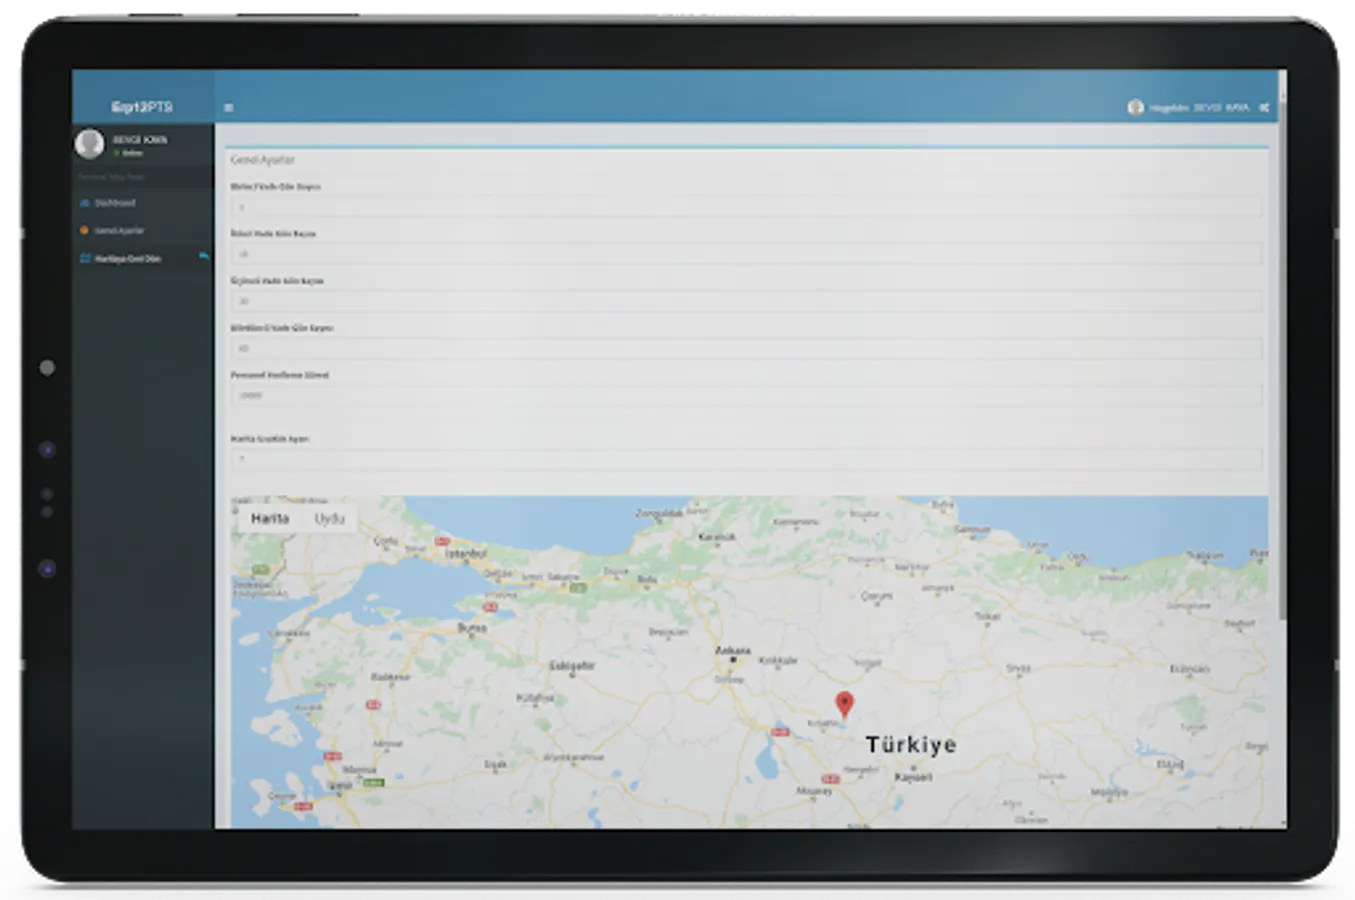Click the Harita Uzaklık Ayarı input field
1355x900 pixels.
coord(746,459)
